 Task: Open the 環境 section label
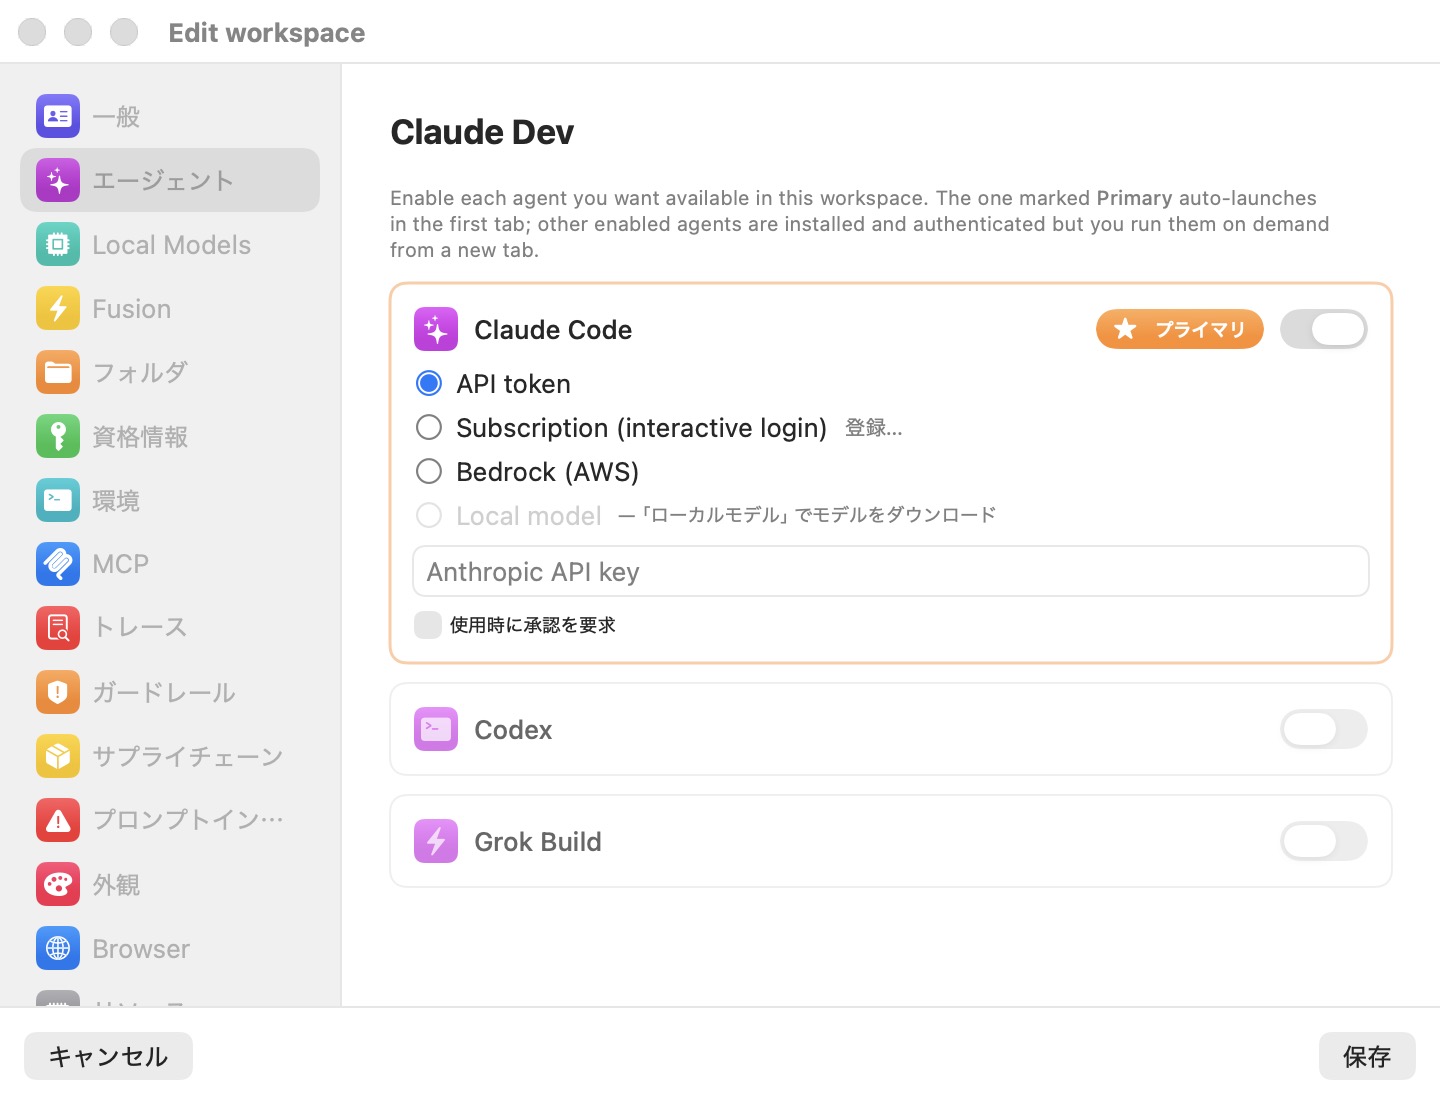(x=116, y=500)
